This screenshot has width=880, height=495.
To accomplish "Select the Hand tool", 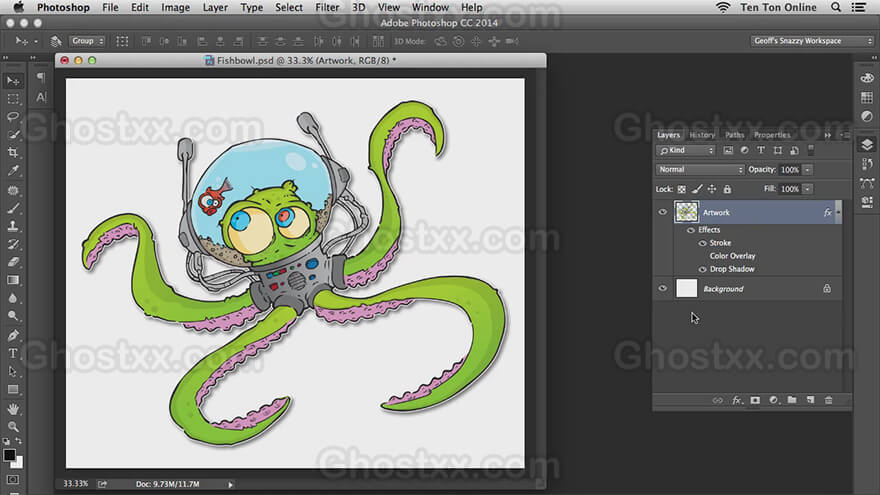I will click(x=12, y=409).
